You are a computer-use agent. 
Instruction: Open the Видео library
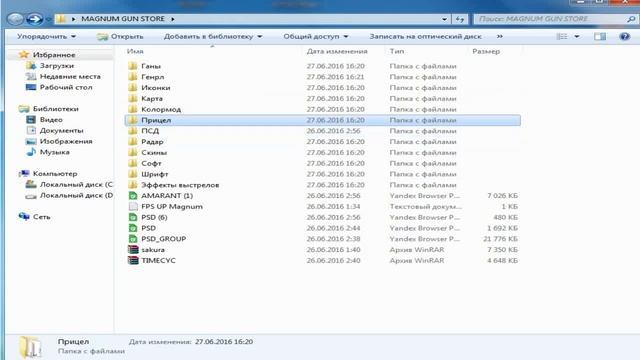pos(51,120)
